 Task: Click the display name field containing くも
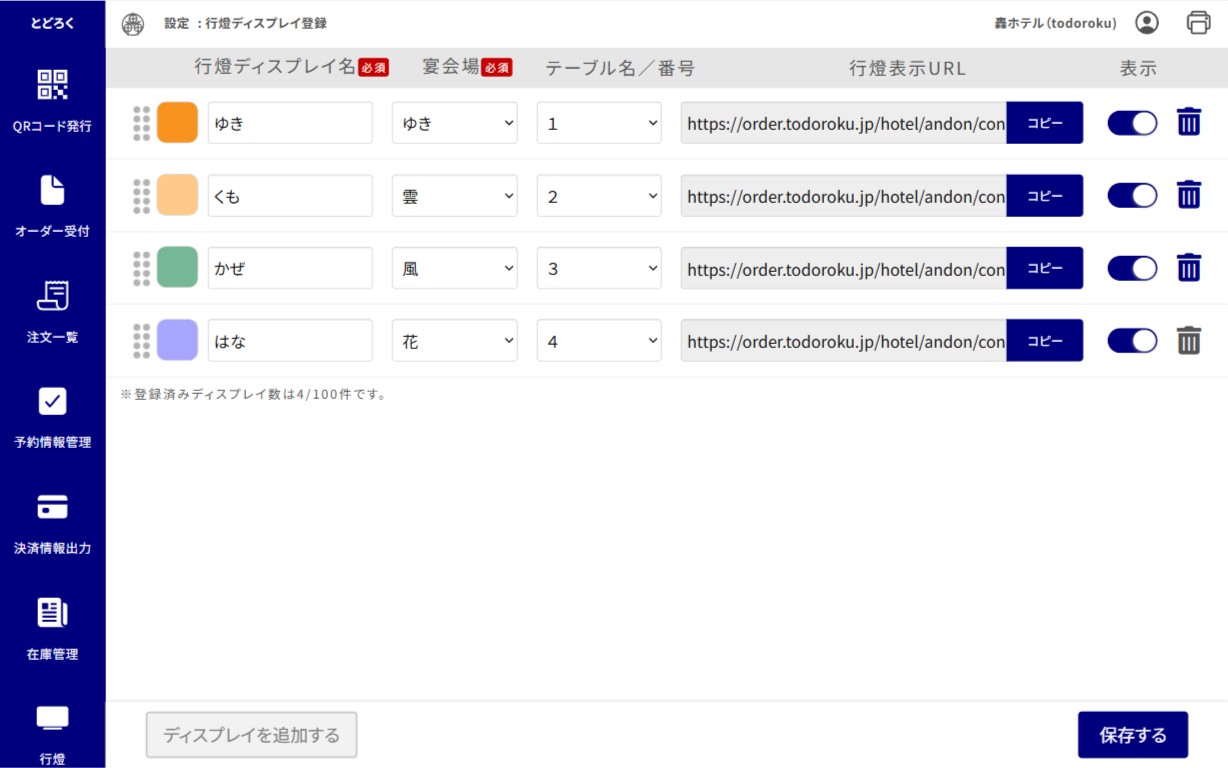pos(290,196)
